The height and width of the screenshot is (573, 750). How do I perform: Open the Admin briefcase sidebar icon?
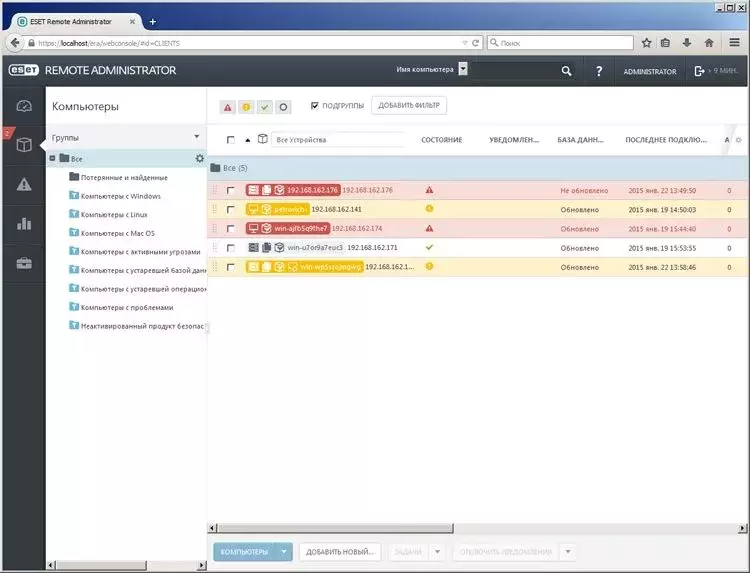[24, 263]
